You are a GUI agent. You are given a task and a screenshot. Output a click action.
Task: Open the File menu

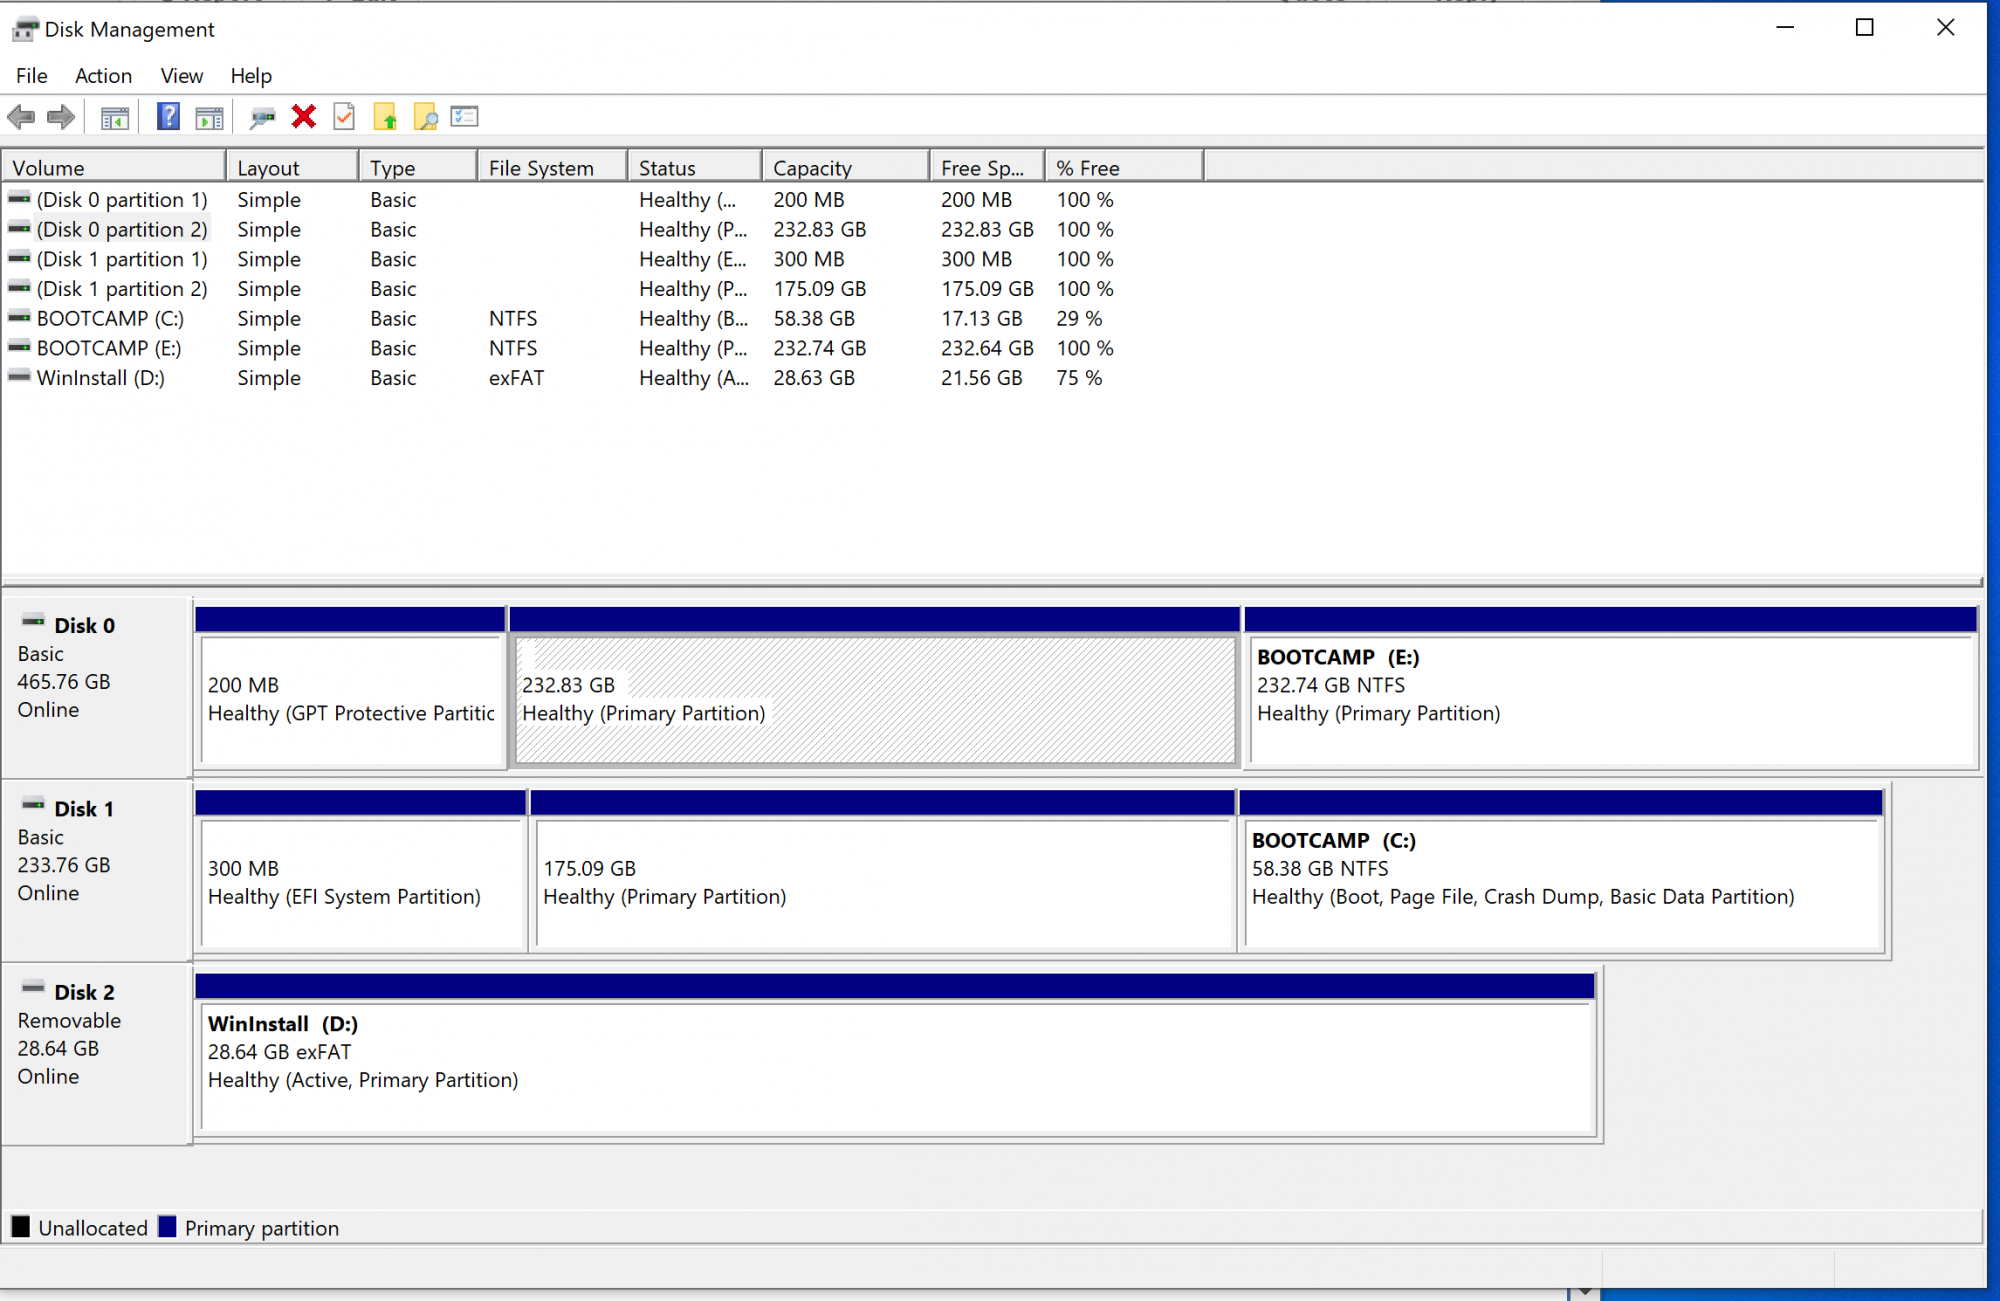click(x=31, y=76)
